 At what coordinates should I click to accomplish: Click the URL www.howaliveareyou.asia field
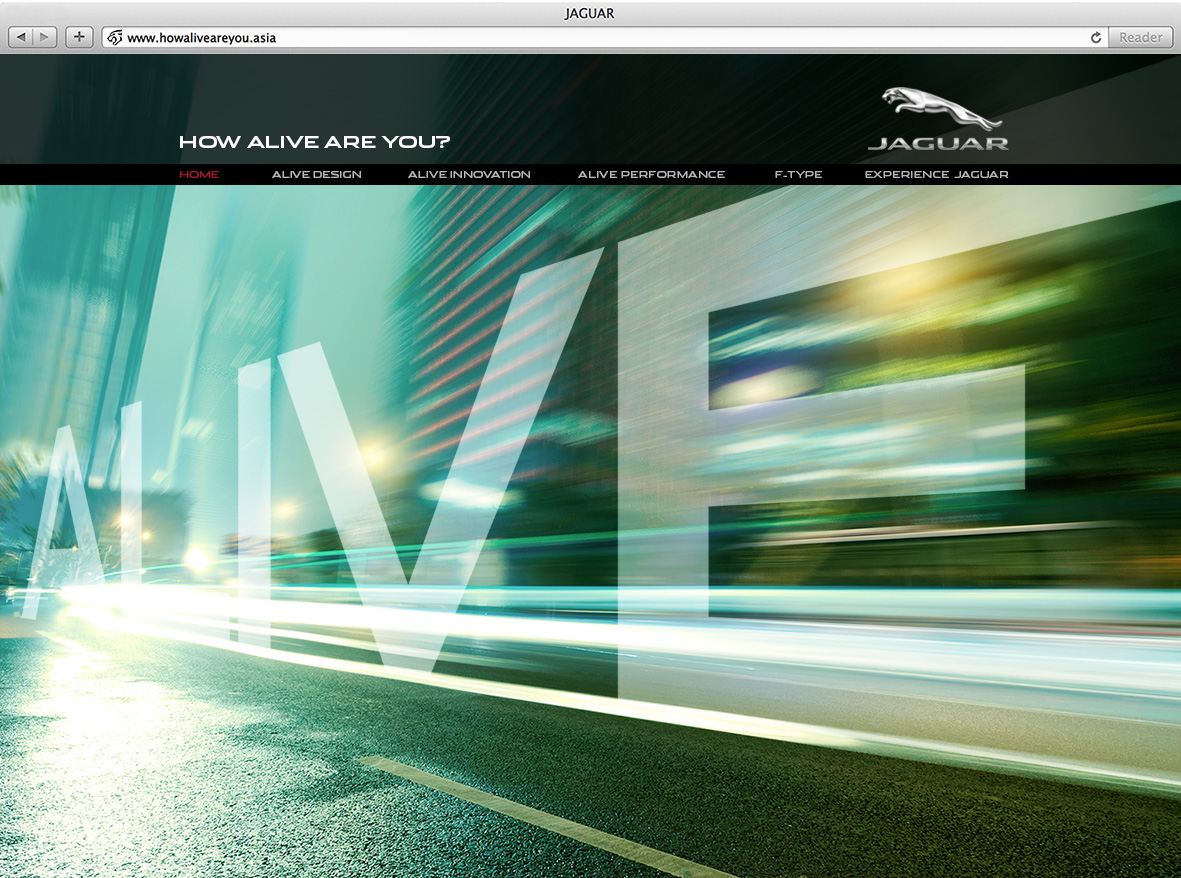click(605, 38)
